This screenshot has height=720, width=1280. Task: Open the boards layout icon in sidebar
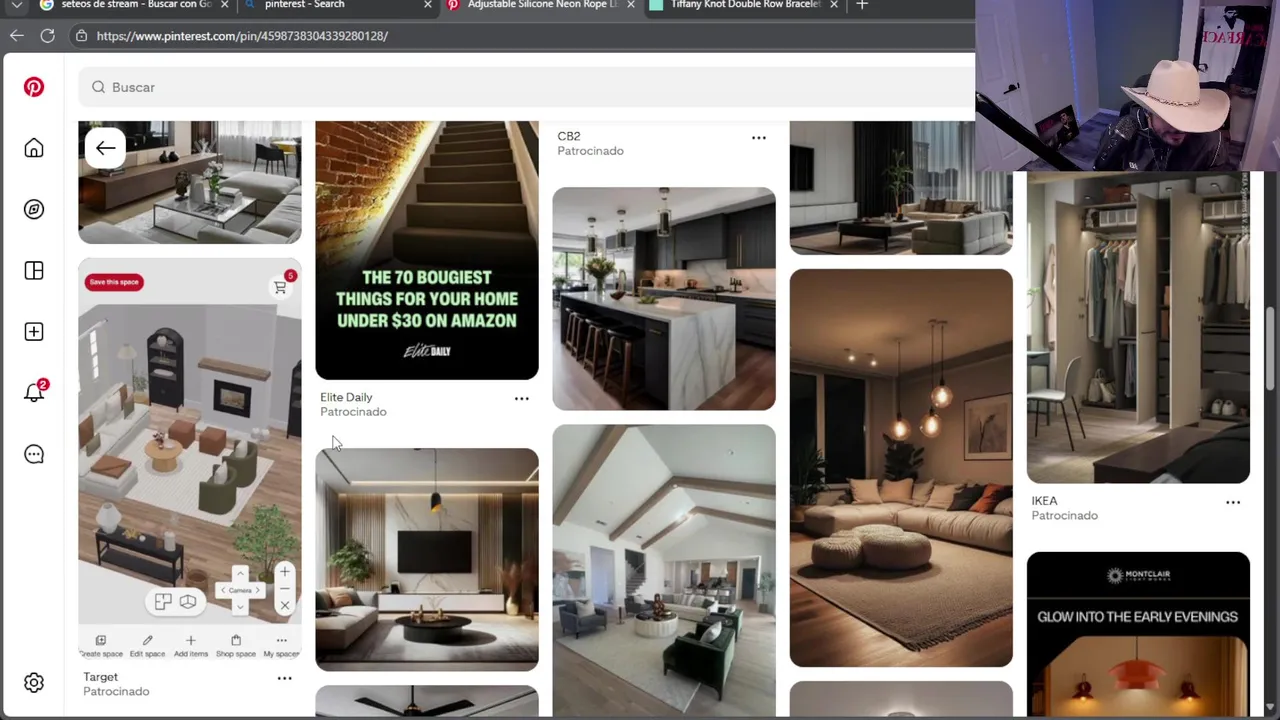click(x=34, y=271)
